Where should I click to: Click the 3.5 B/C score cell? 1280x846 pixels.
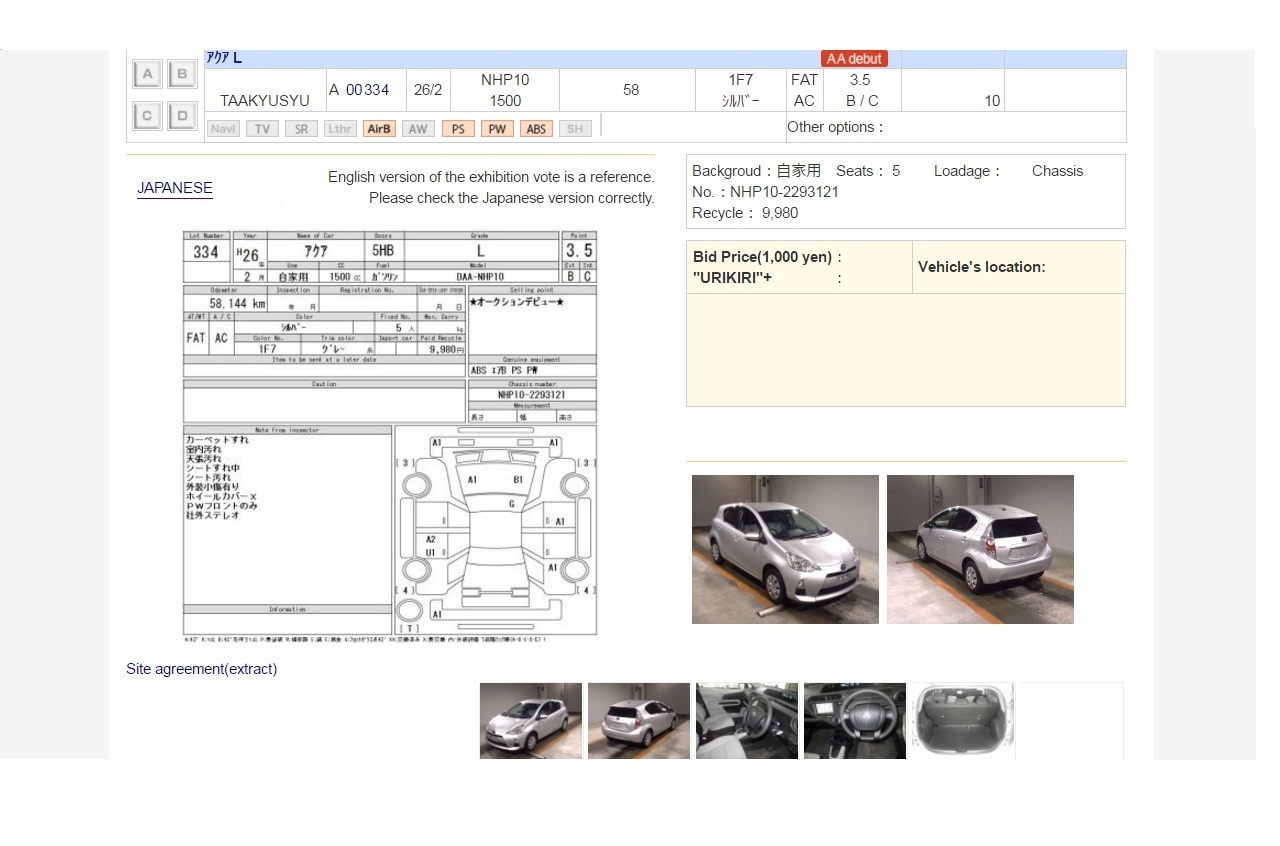pyautogui.click(x=861, y=90)
